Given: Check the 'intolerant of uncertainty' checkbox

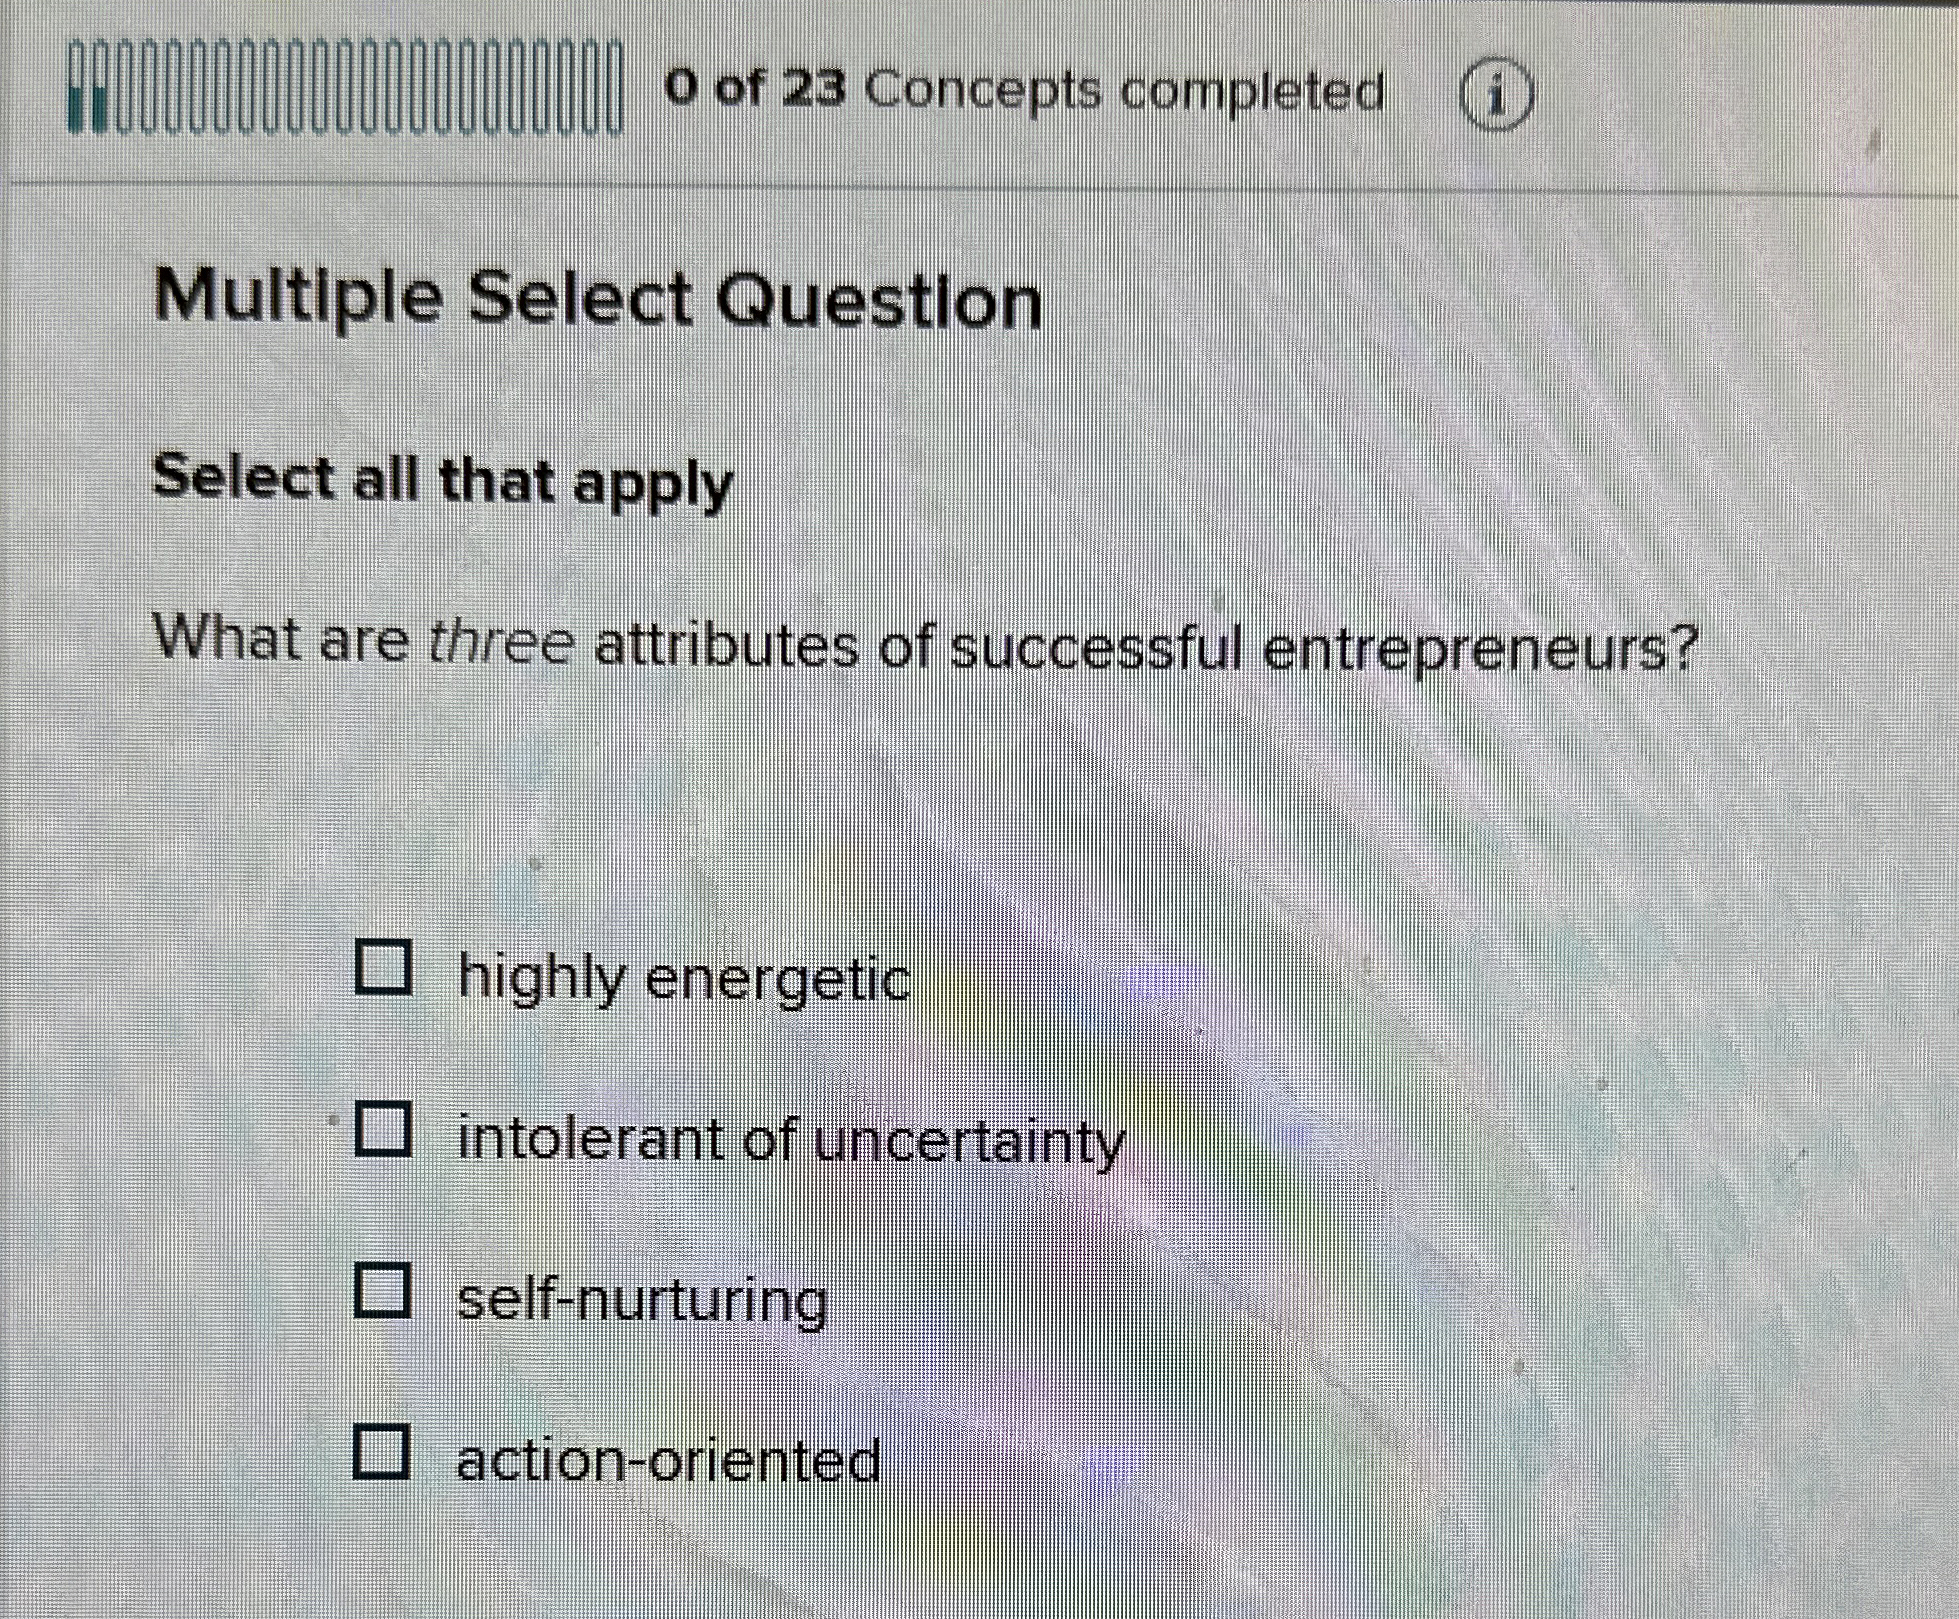Looking at the screenshot, I should coord(384,1128).
